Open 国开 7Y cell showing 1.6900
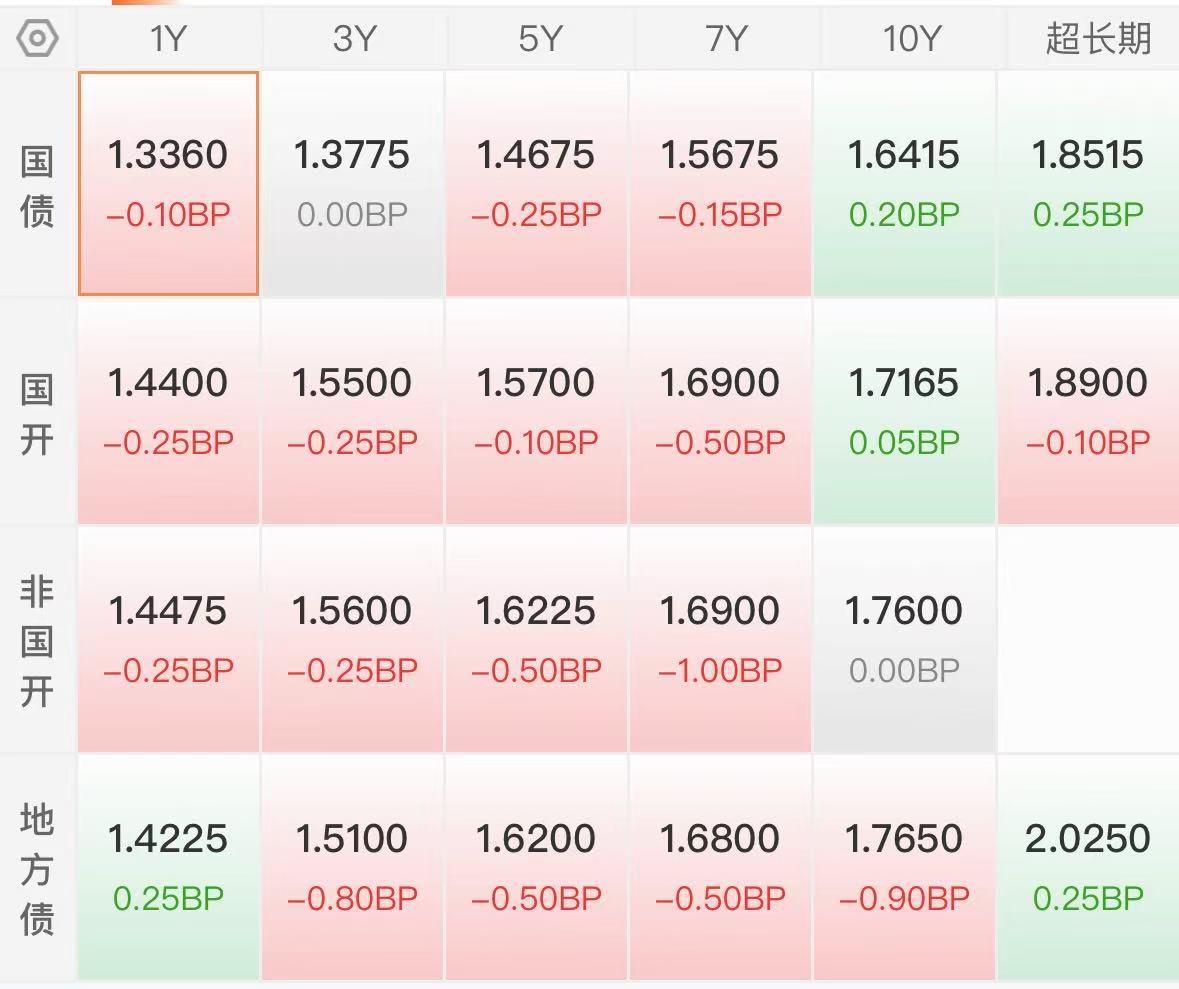1179x989 pixels. (x=722, y=411)
